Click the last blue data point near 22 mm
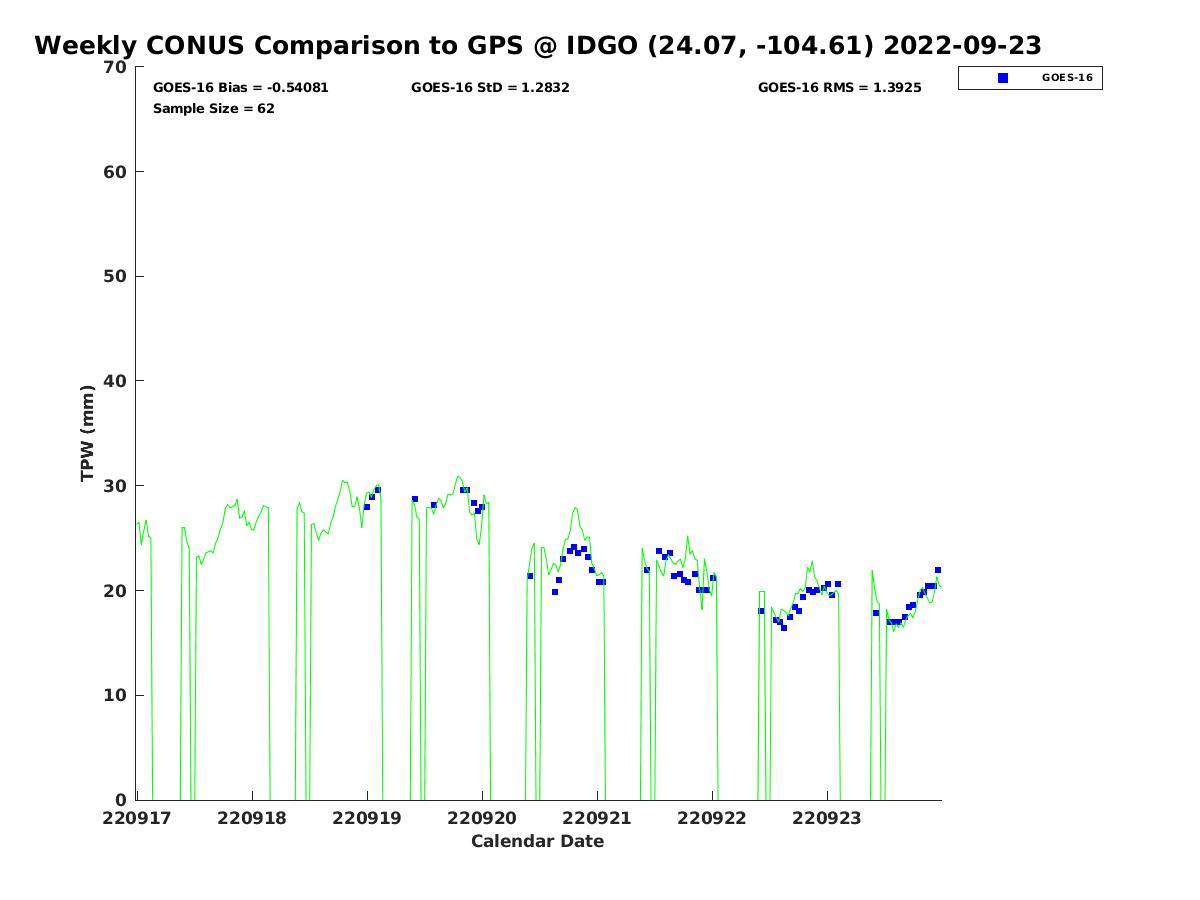 click(938, 570)
